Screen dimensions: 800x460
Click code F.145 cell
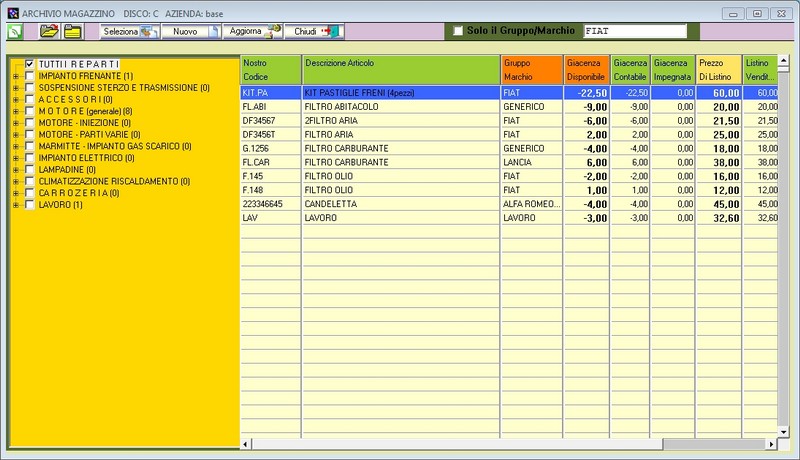(270, 176)
